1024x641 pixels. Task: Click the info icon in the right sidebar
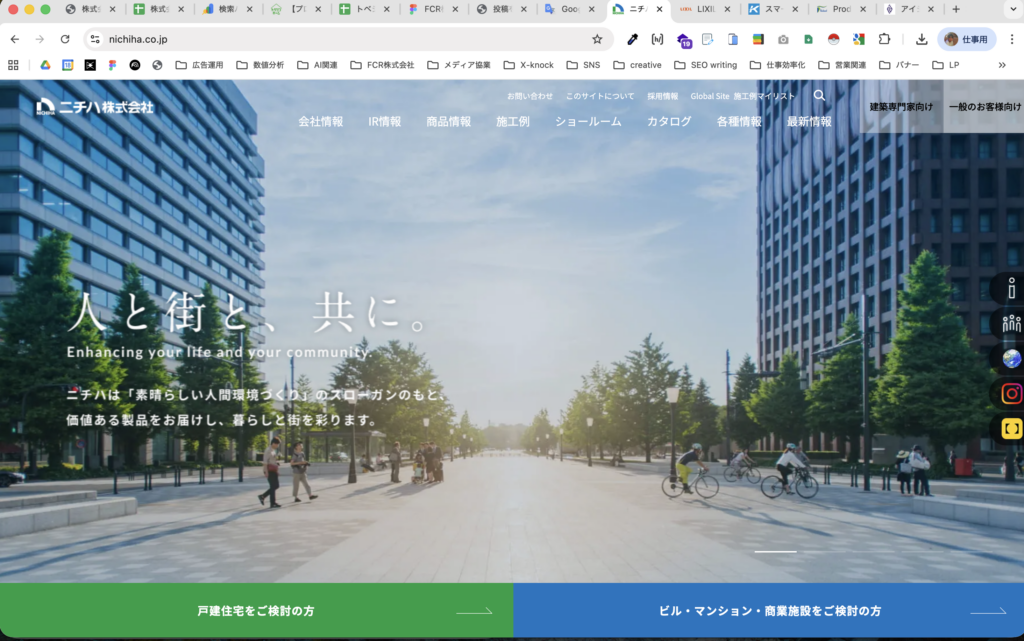pos(1010,288)
